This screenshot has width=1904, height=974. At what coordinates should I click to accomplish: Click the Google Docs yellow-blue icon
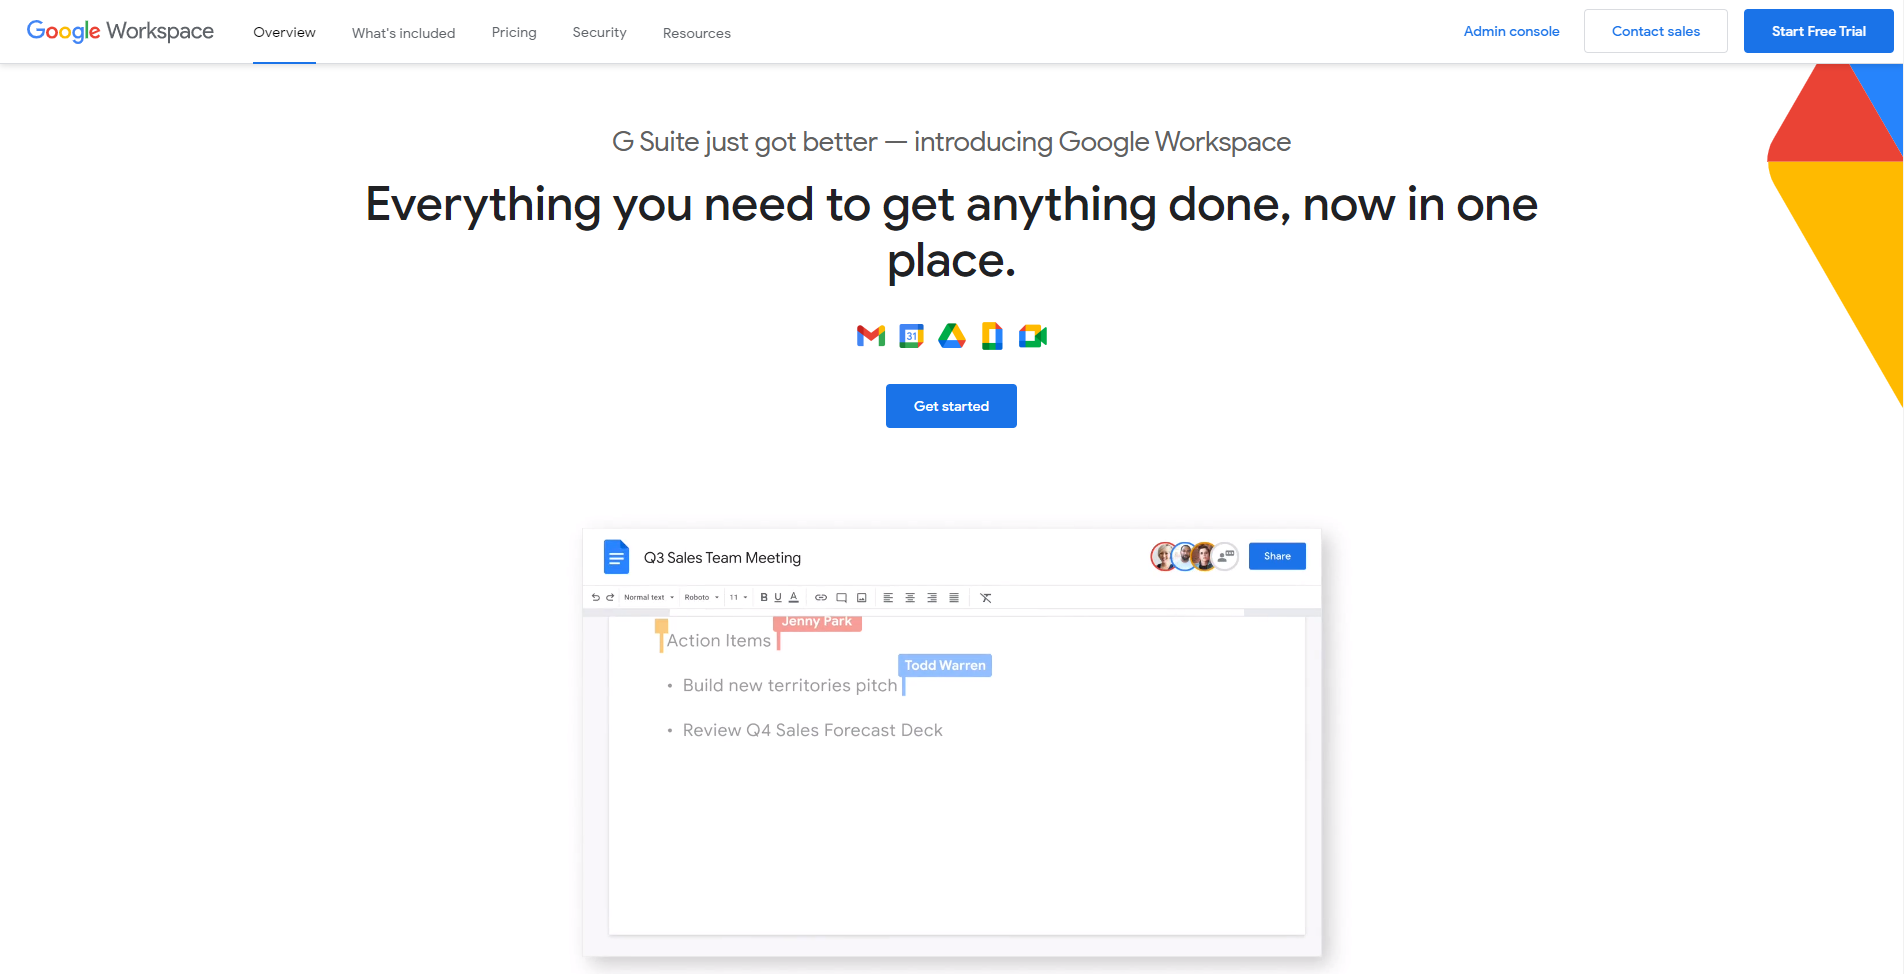(x=992, y=336)
